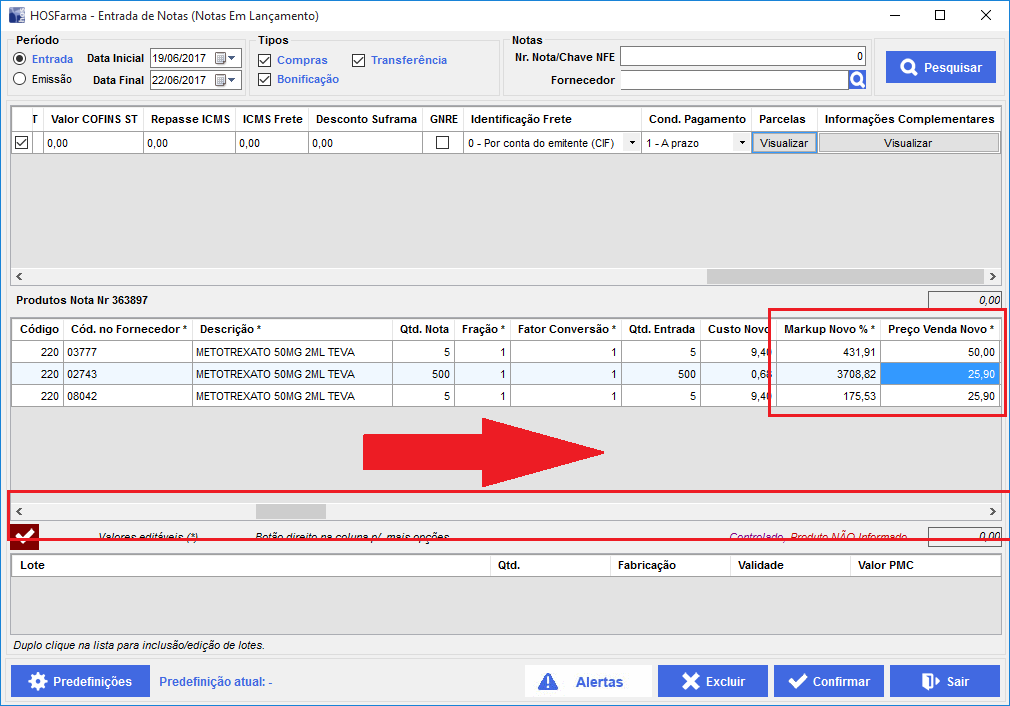Open the Data Final calendar picker
This screenshot has width=1010, height=706.
point(225,80)
